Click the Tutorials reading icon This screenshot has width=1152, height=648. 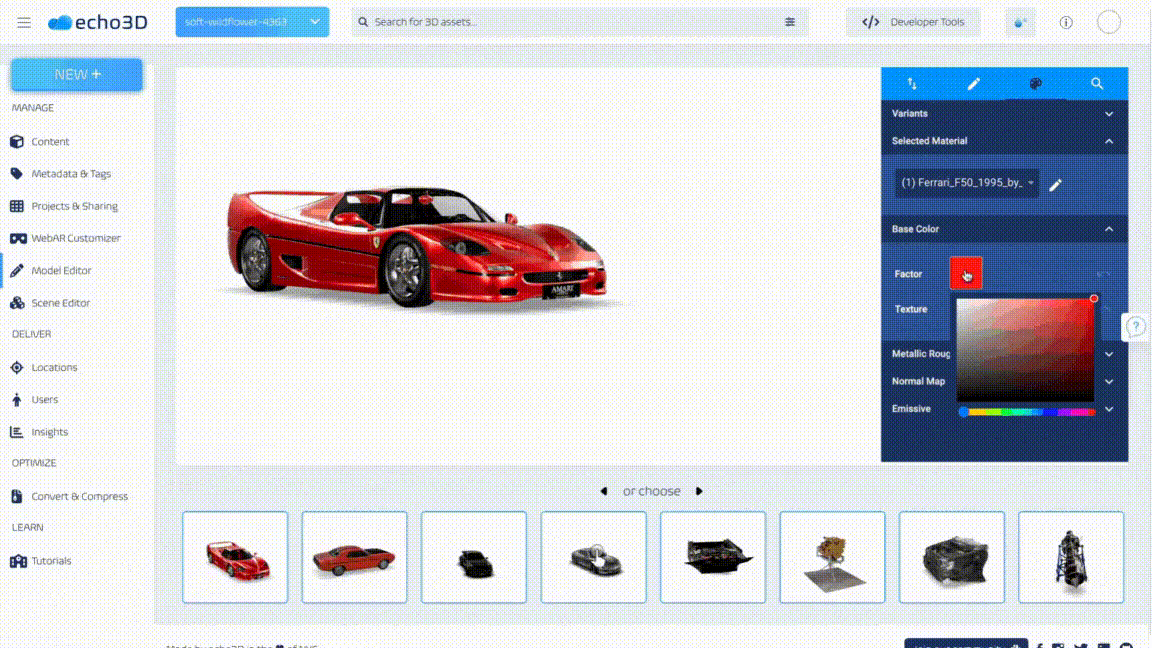(18, 561)
